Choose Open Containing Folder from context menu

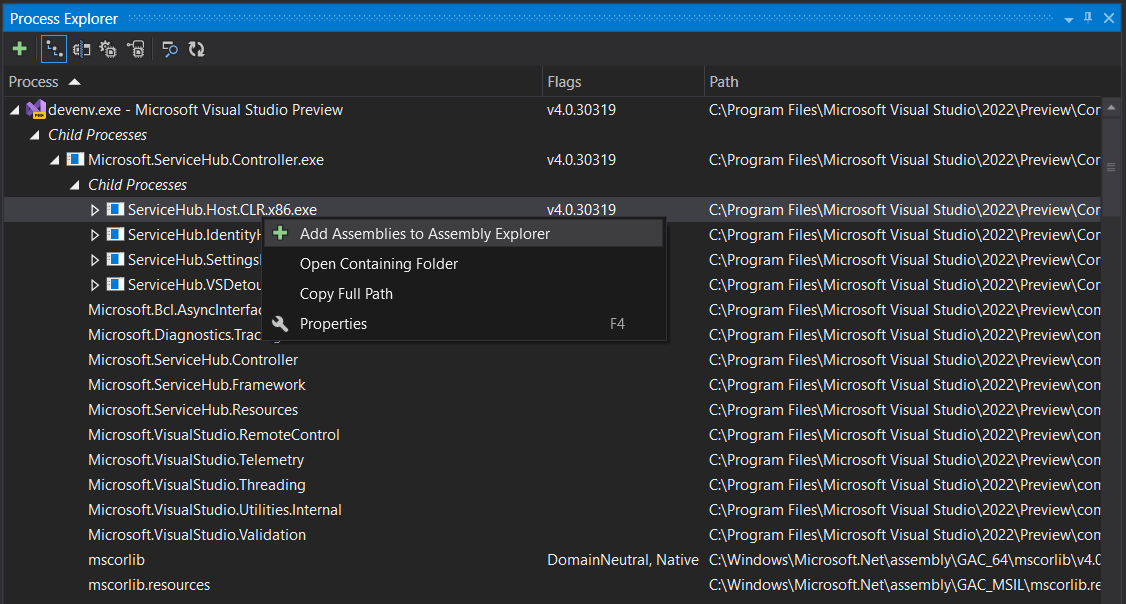coord(464,264)
